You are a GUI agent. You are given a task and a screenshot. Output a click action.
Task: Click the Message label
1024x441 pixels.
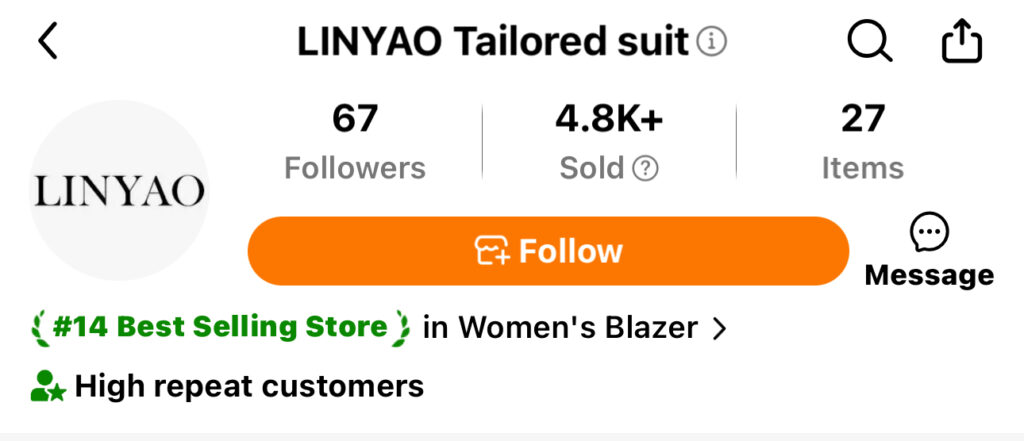929,275
